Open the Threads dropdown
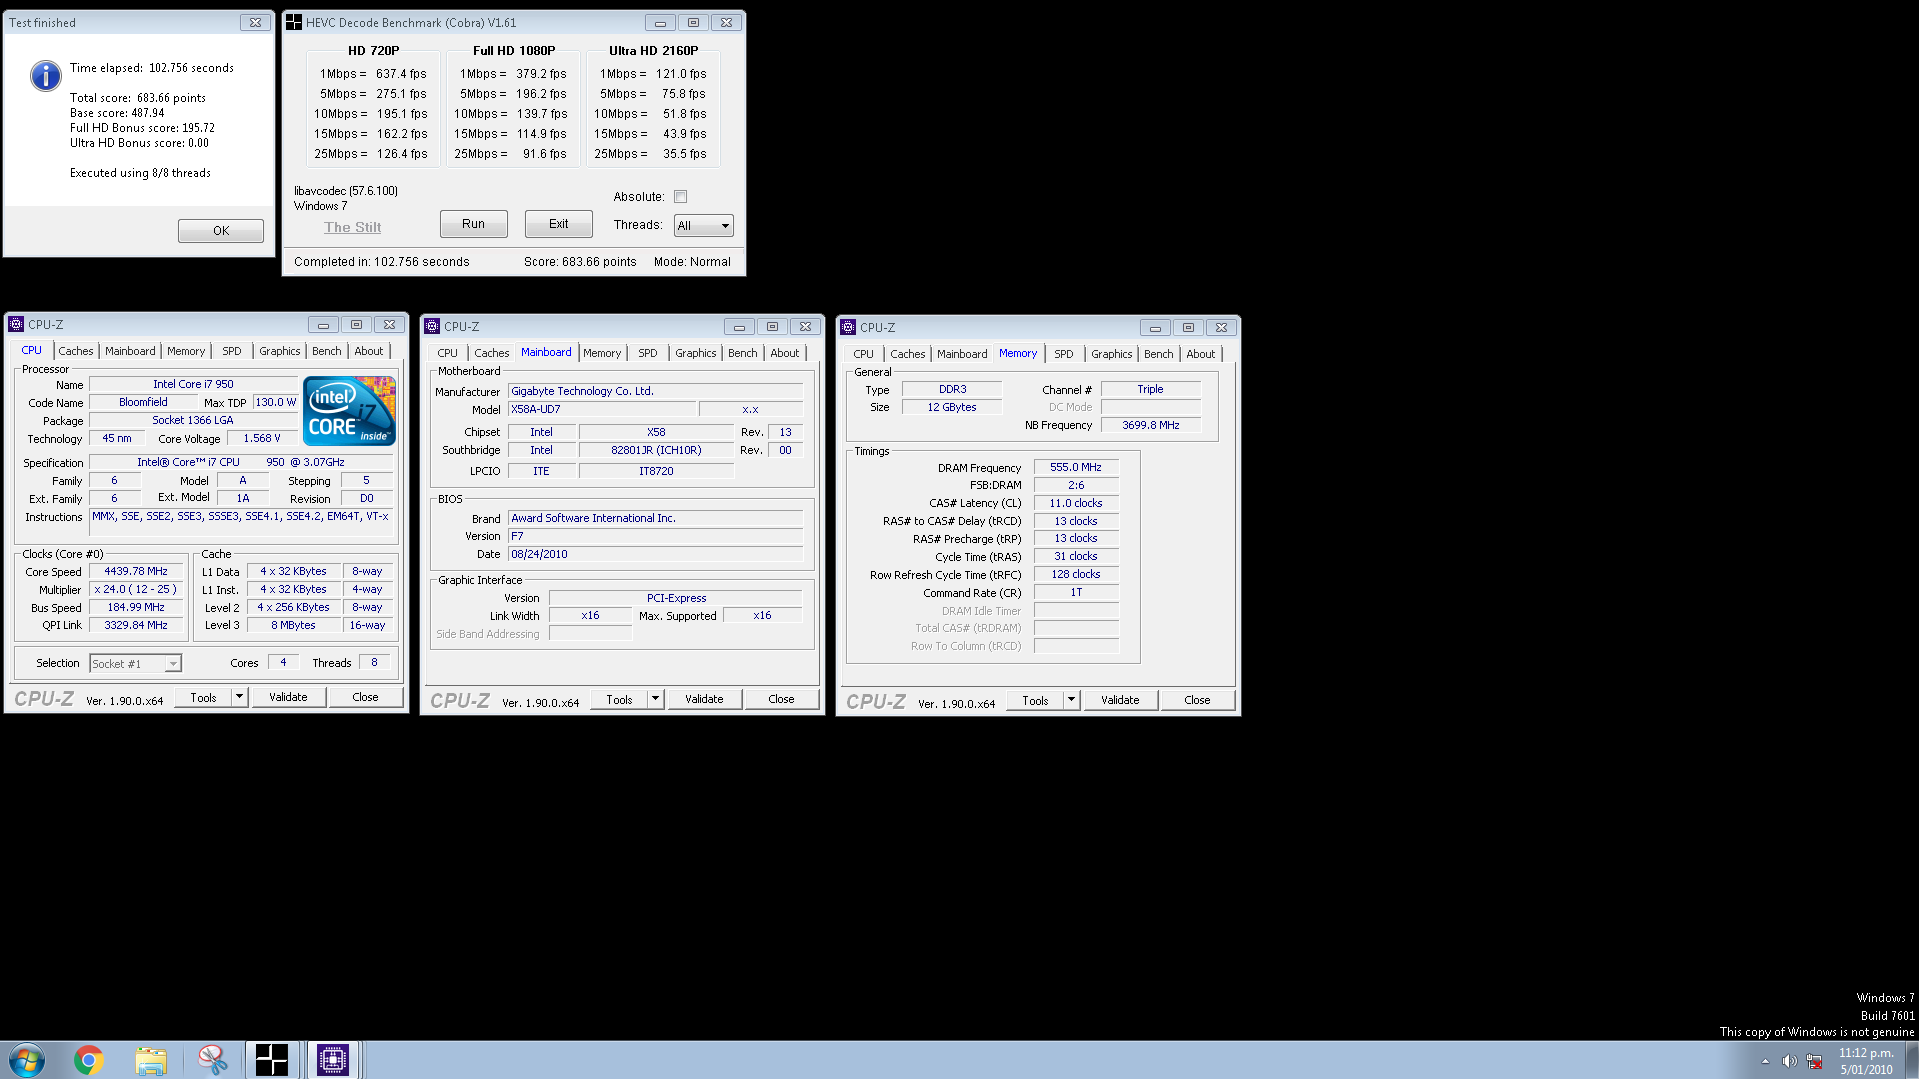 [x=704, y=226]
